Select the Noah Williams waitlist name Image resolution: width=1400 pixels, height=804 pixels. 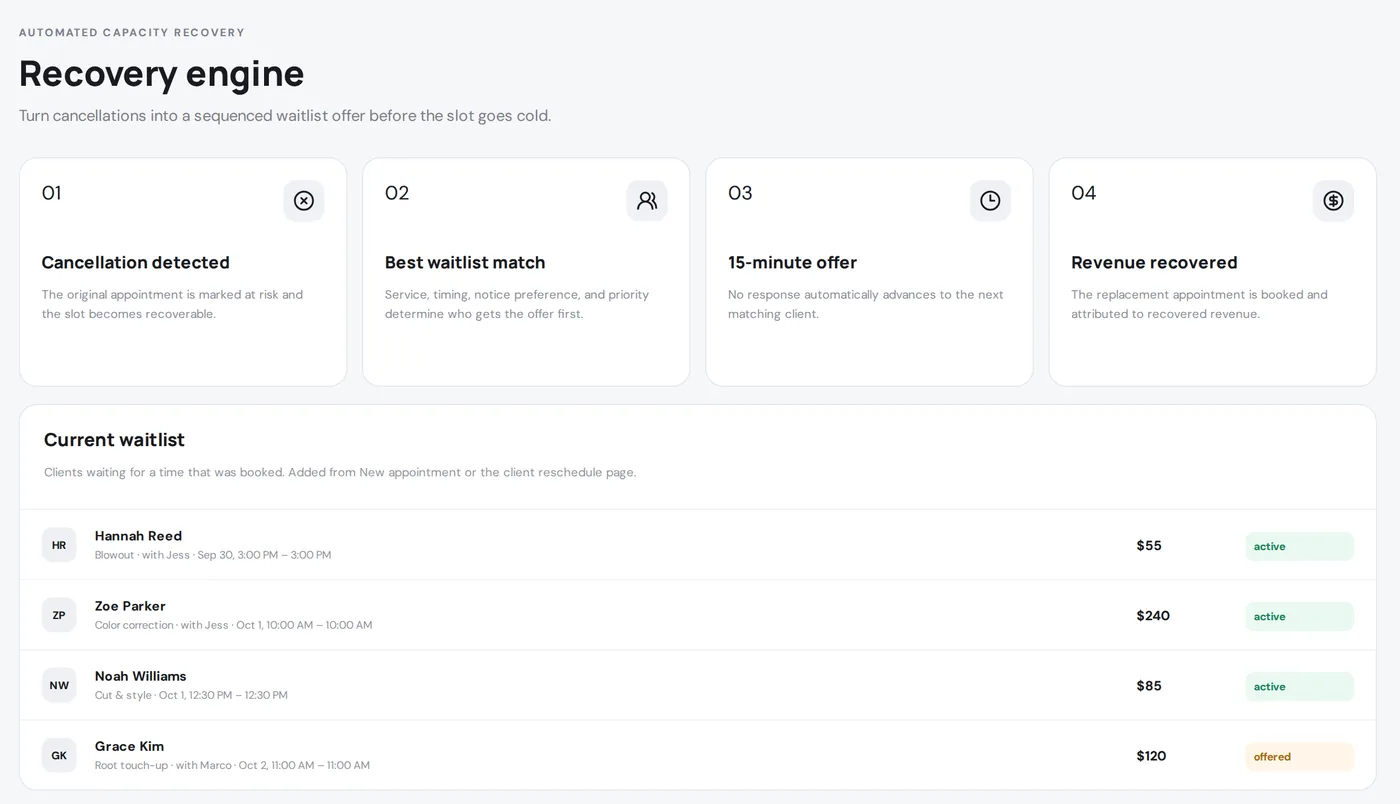click(140, 676)
